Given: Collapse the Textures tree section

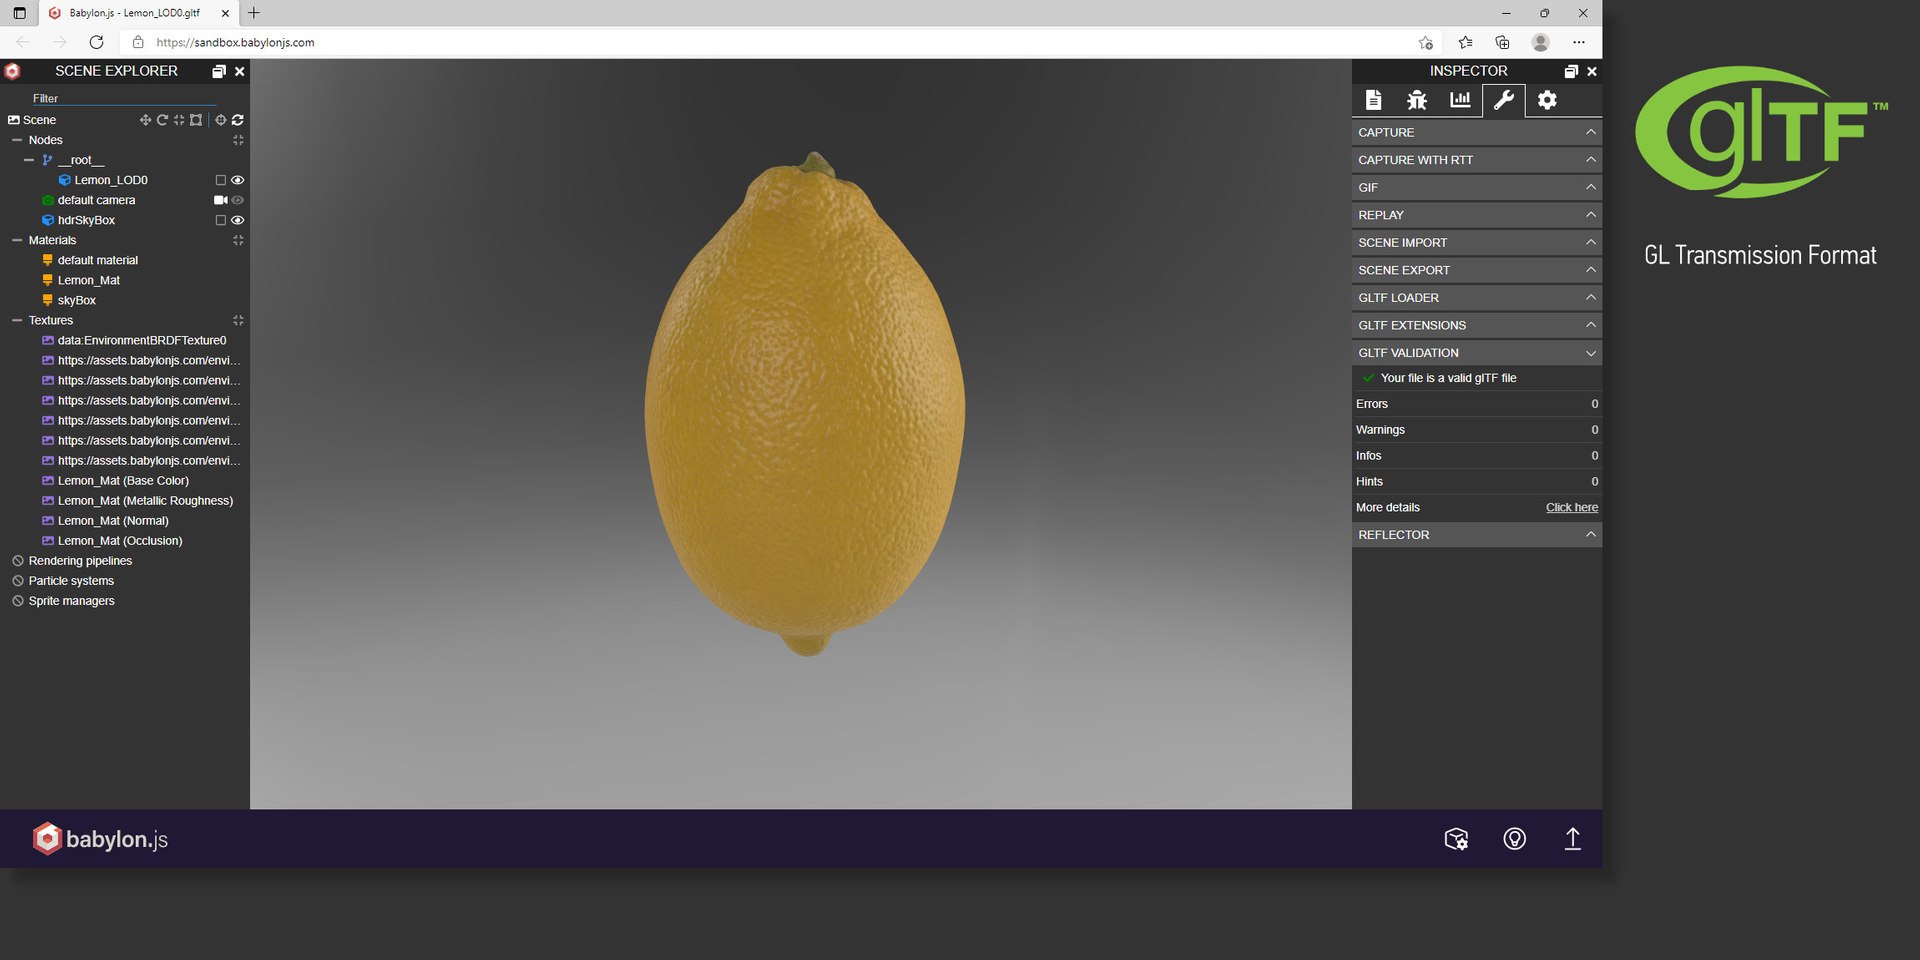Looking at the screenshot, I should [x=17, y=320].
